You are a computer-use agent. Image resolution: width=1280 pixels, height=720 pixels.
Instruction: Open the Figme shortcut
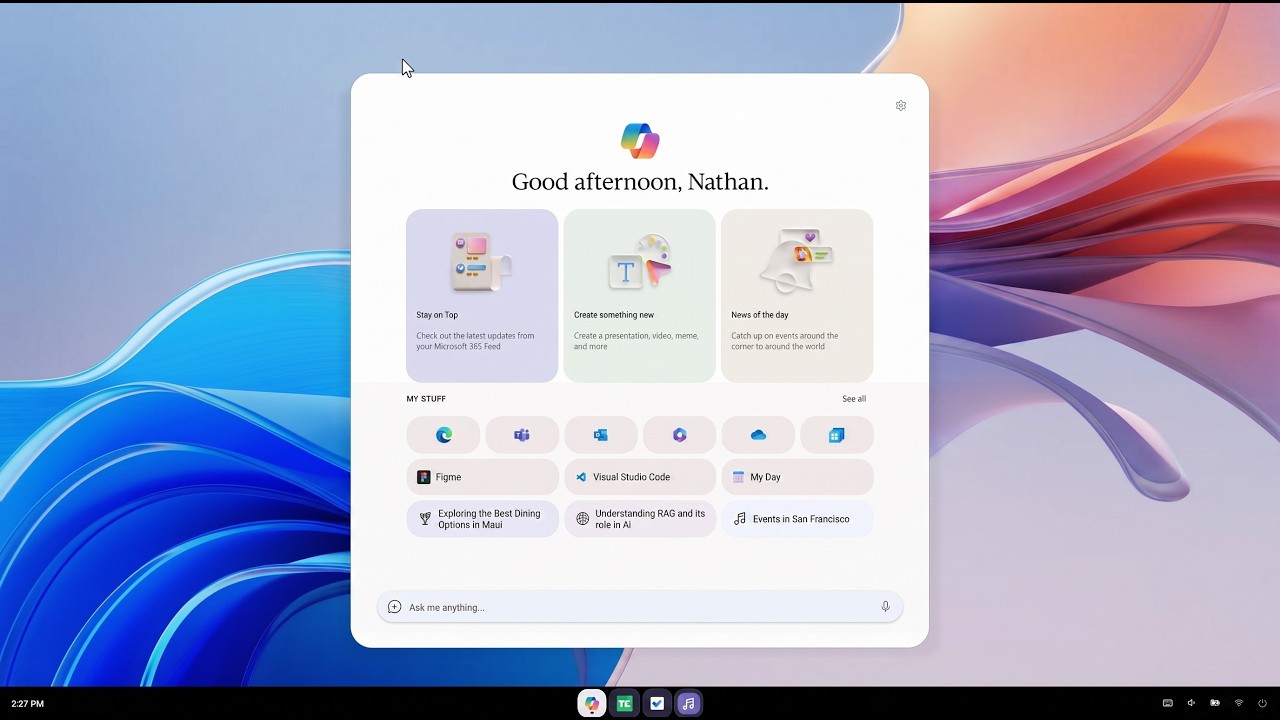pos(482,477)
